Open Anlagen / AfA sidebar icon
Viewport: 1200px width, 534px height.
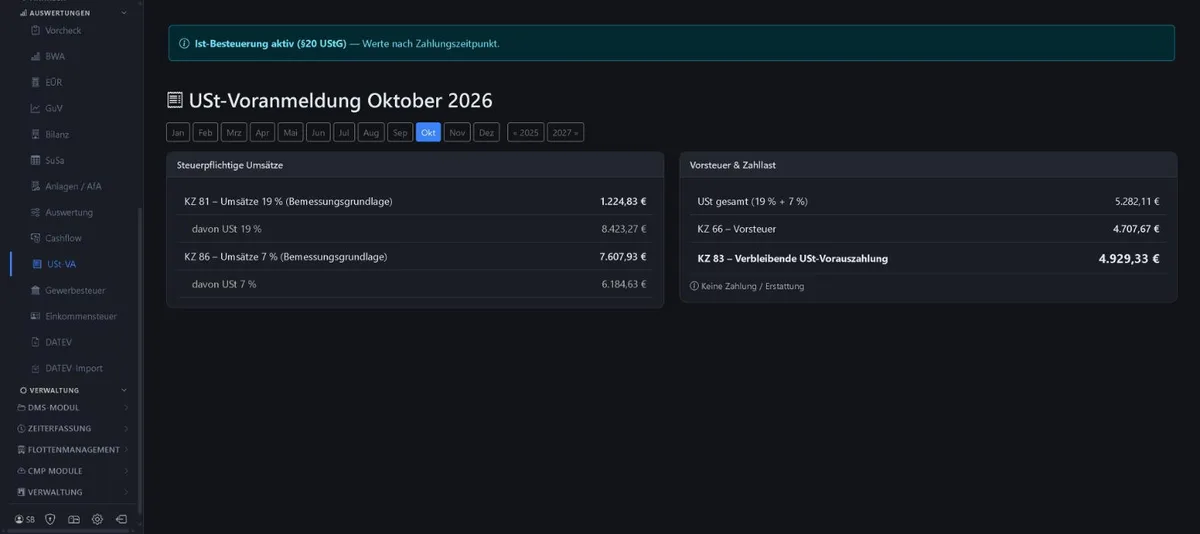(35, 186)
